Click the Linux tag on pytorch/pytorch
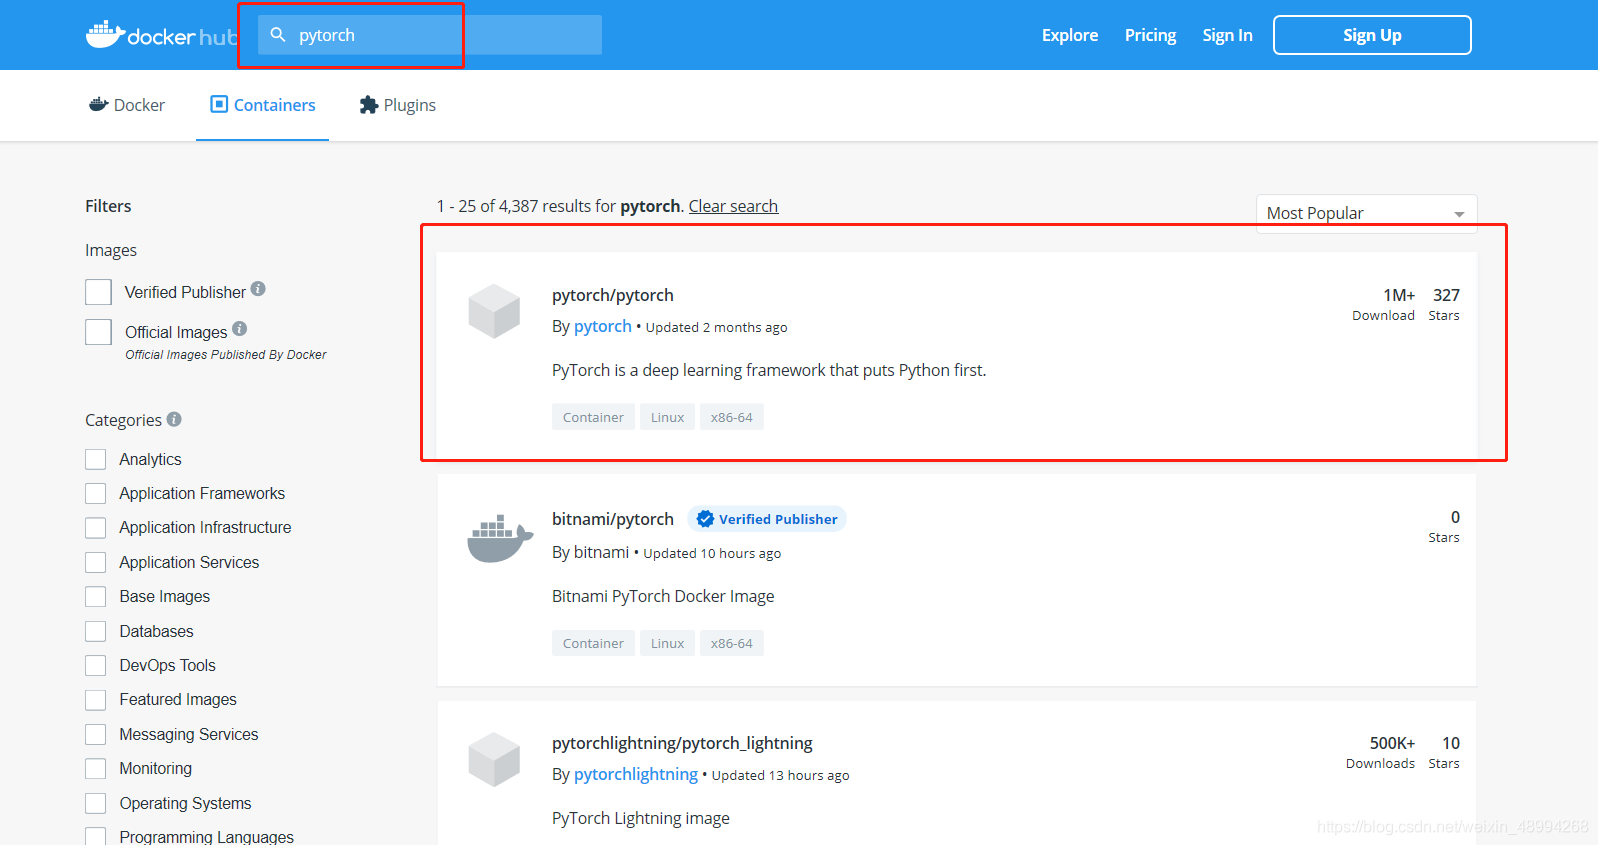This screenshot has height=845, width=1598. click(667, 417)
